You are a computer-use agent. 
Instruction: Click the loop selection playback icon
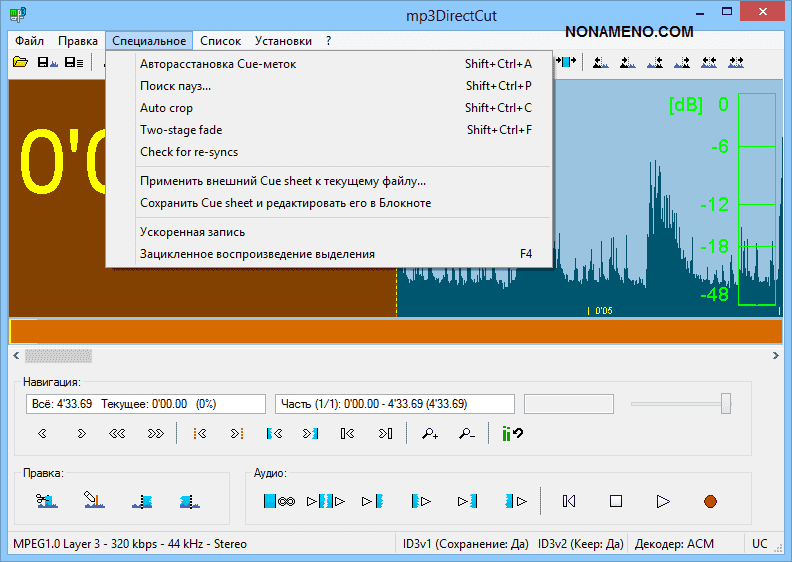click(x=278, y=500)
